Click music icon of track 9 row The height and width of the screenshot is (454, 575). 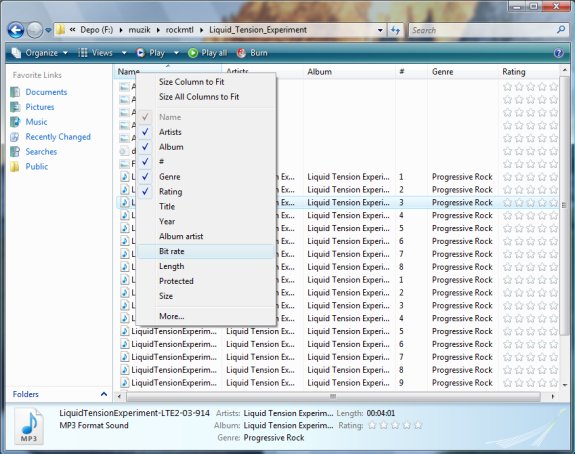tap(125, 383)
